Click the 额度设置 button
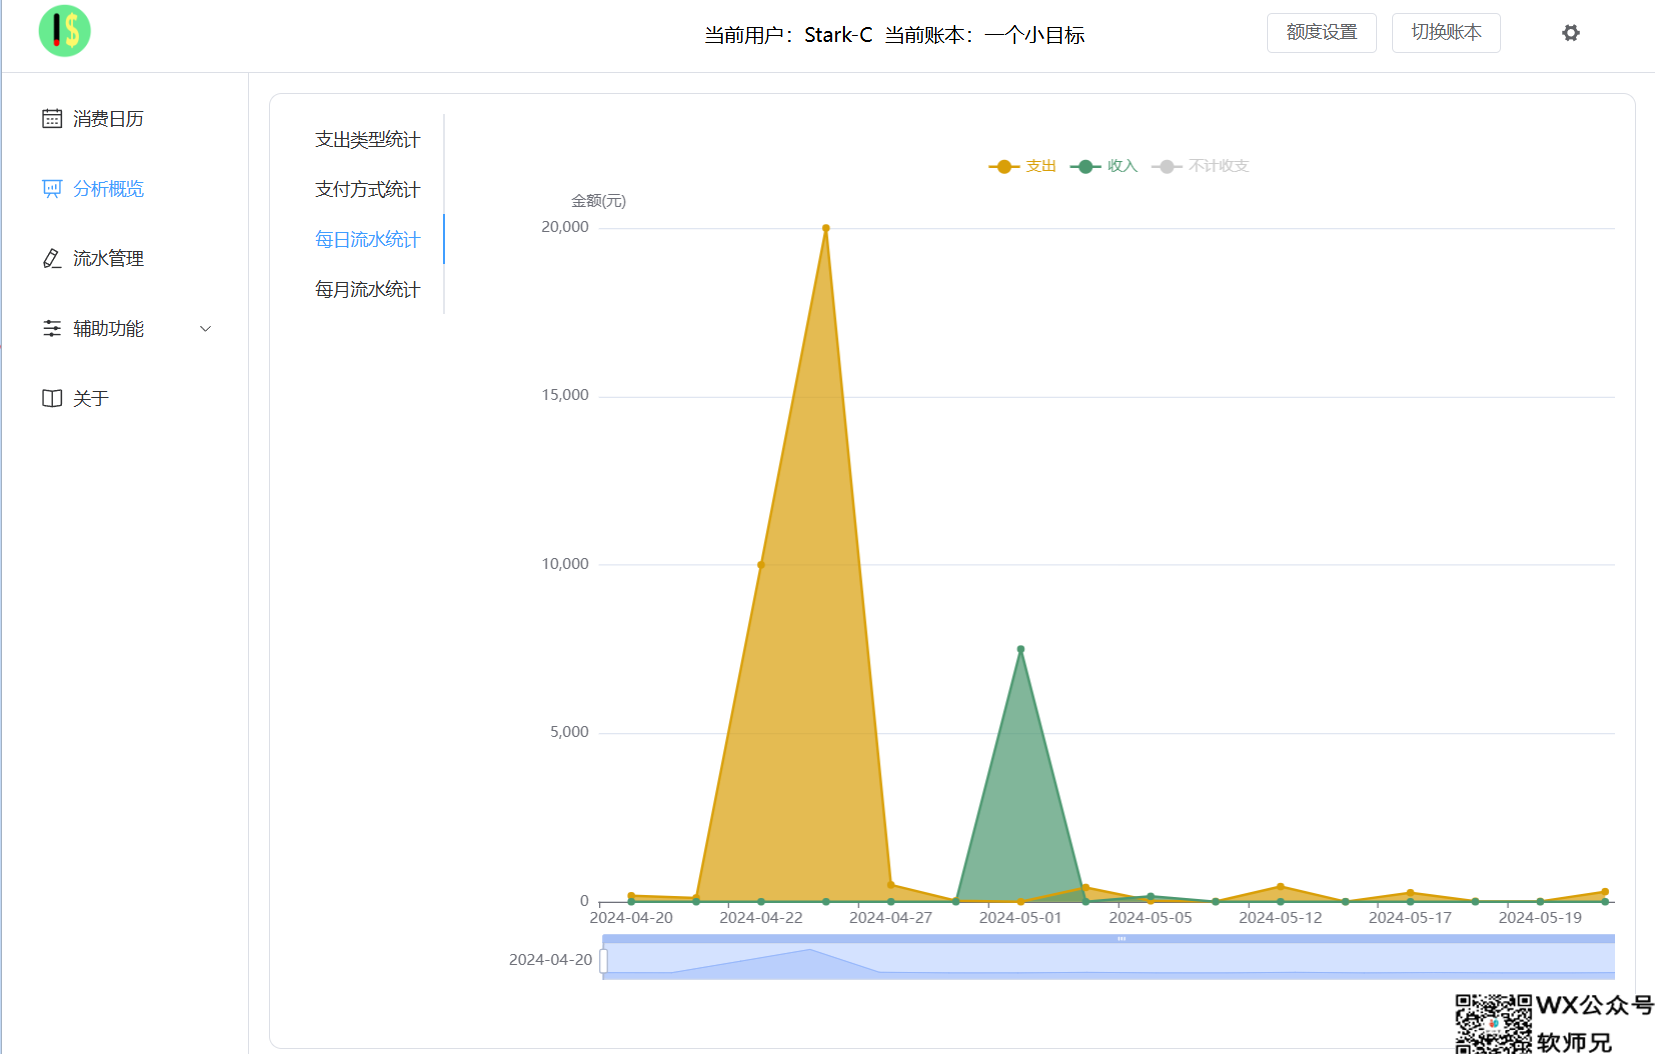This screenshot has height=1054, width=1655. coord(1322,33)
